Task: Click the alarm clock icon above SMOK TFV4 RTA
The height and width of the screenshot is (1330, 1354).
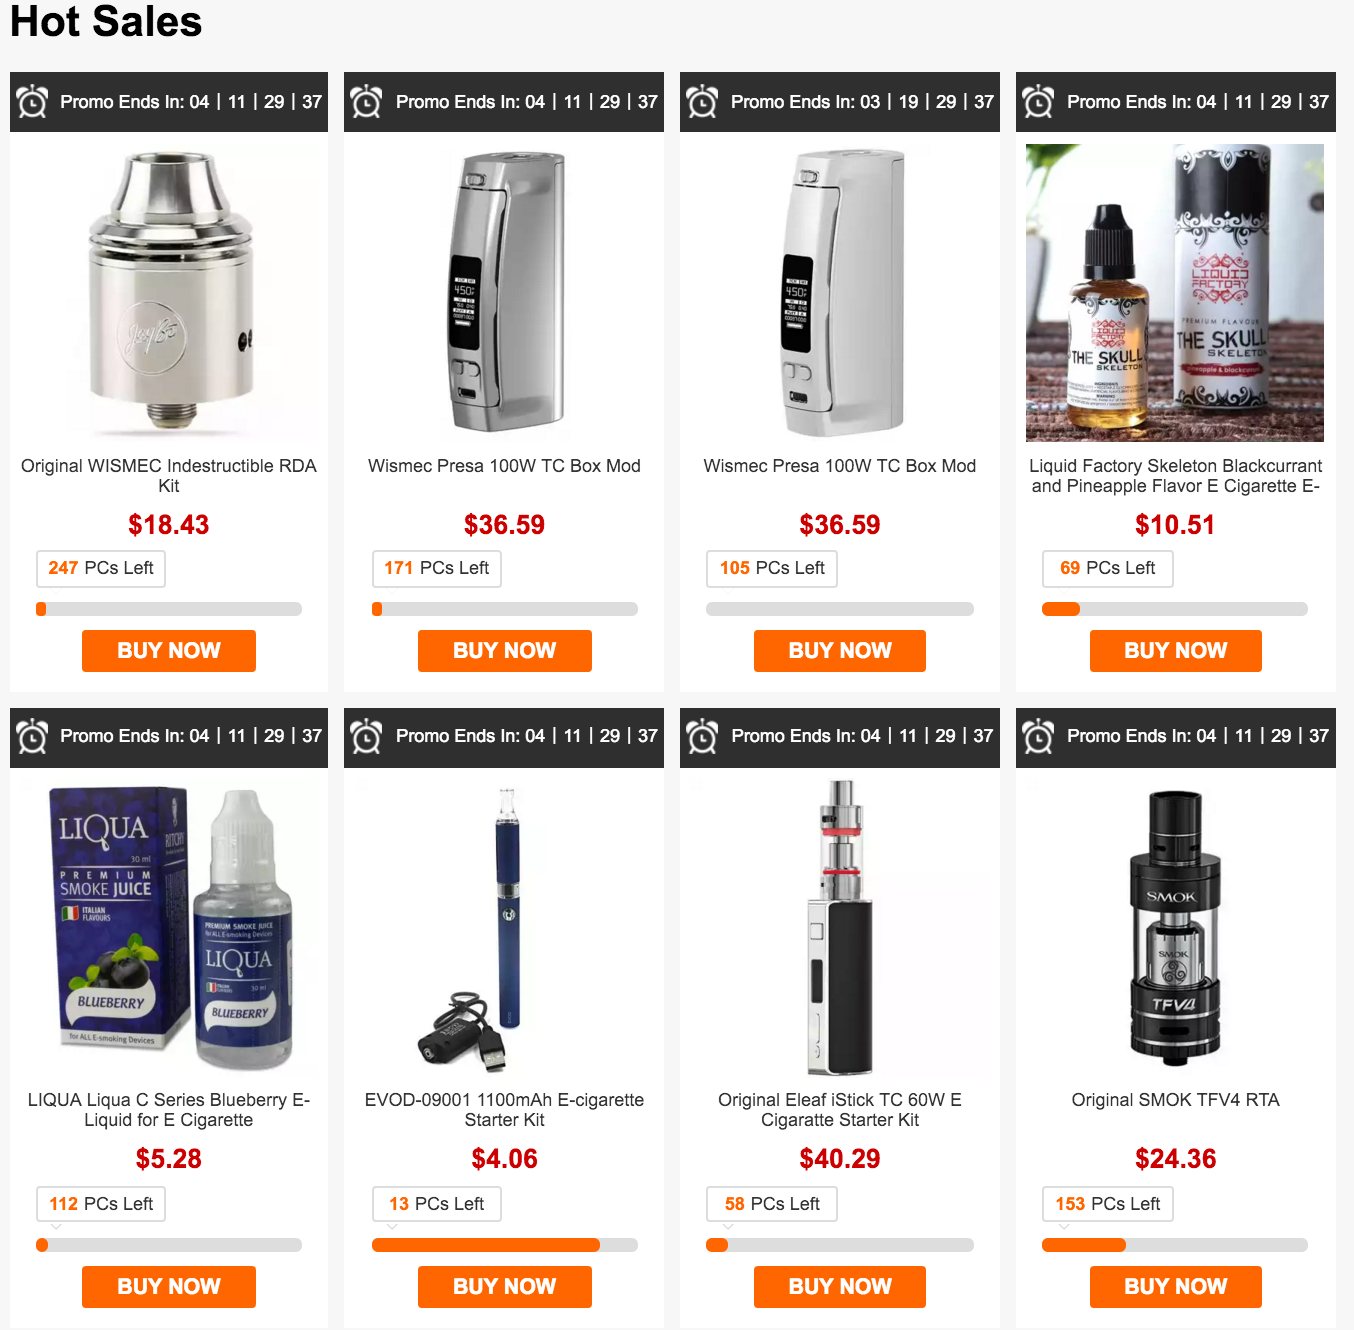Action: point(1038,736)
